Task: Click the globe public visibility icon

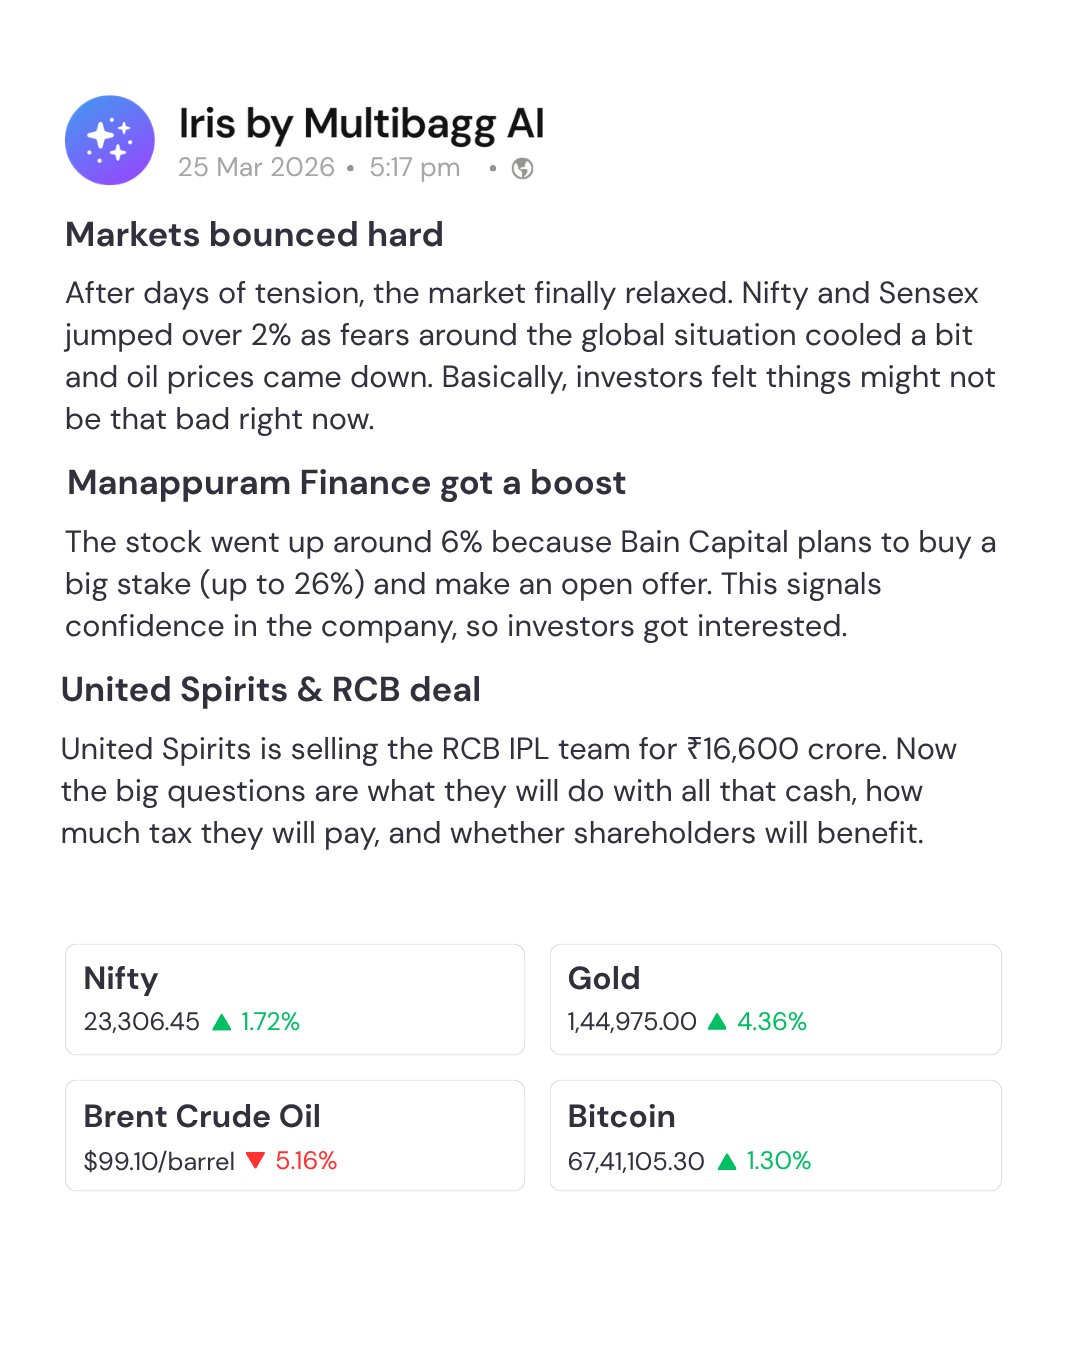Action: click(x=522, y=168)
